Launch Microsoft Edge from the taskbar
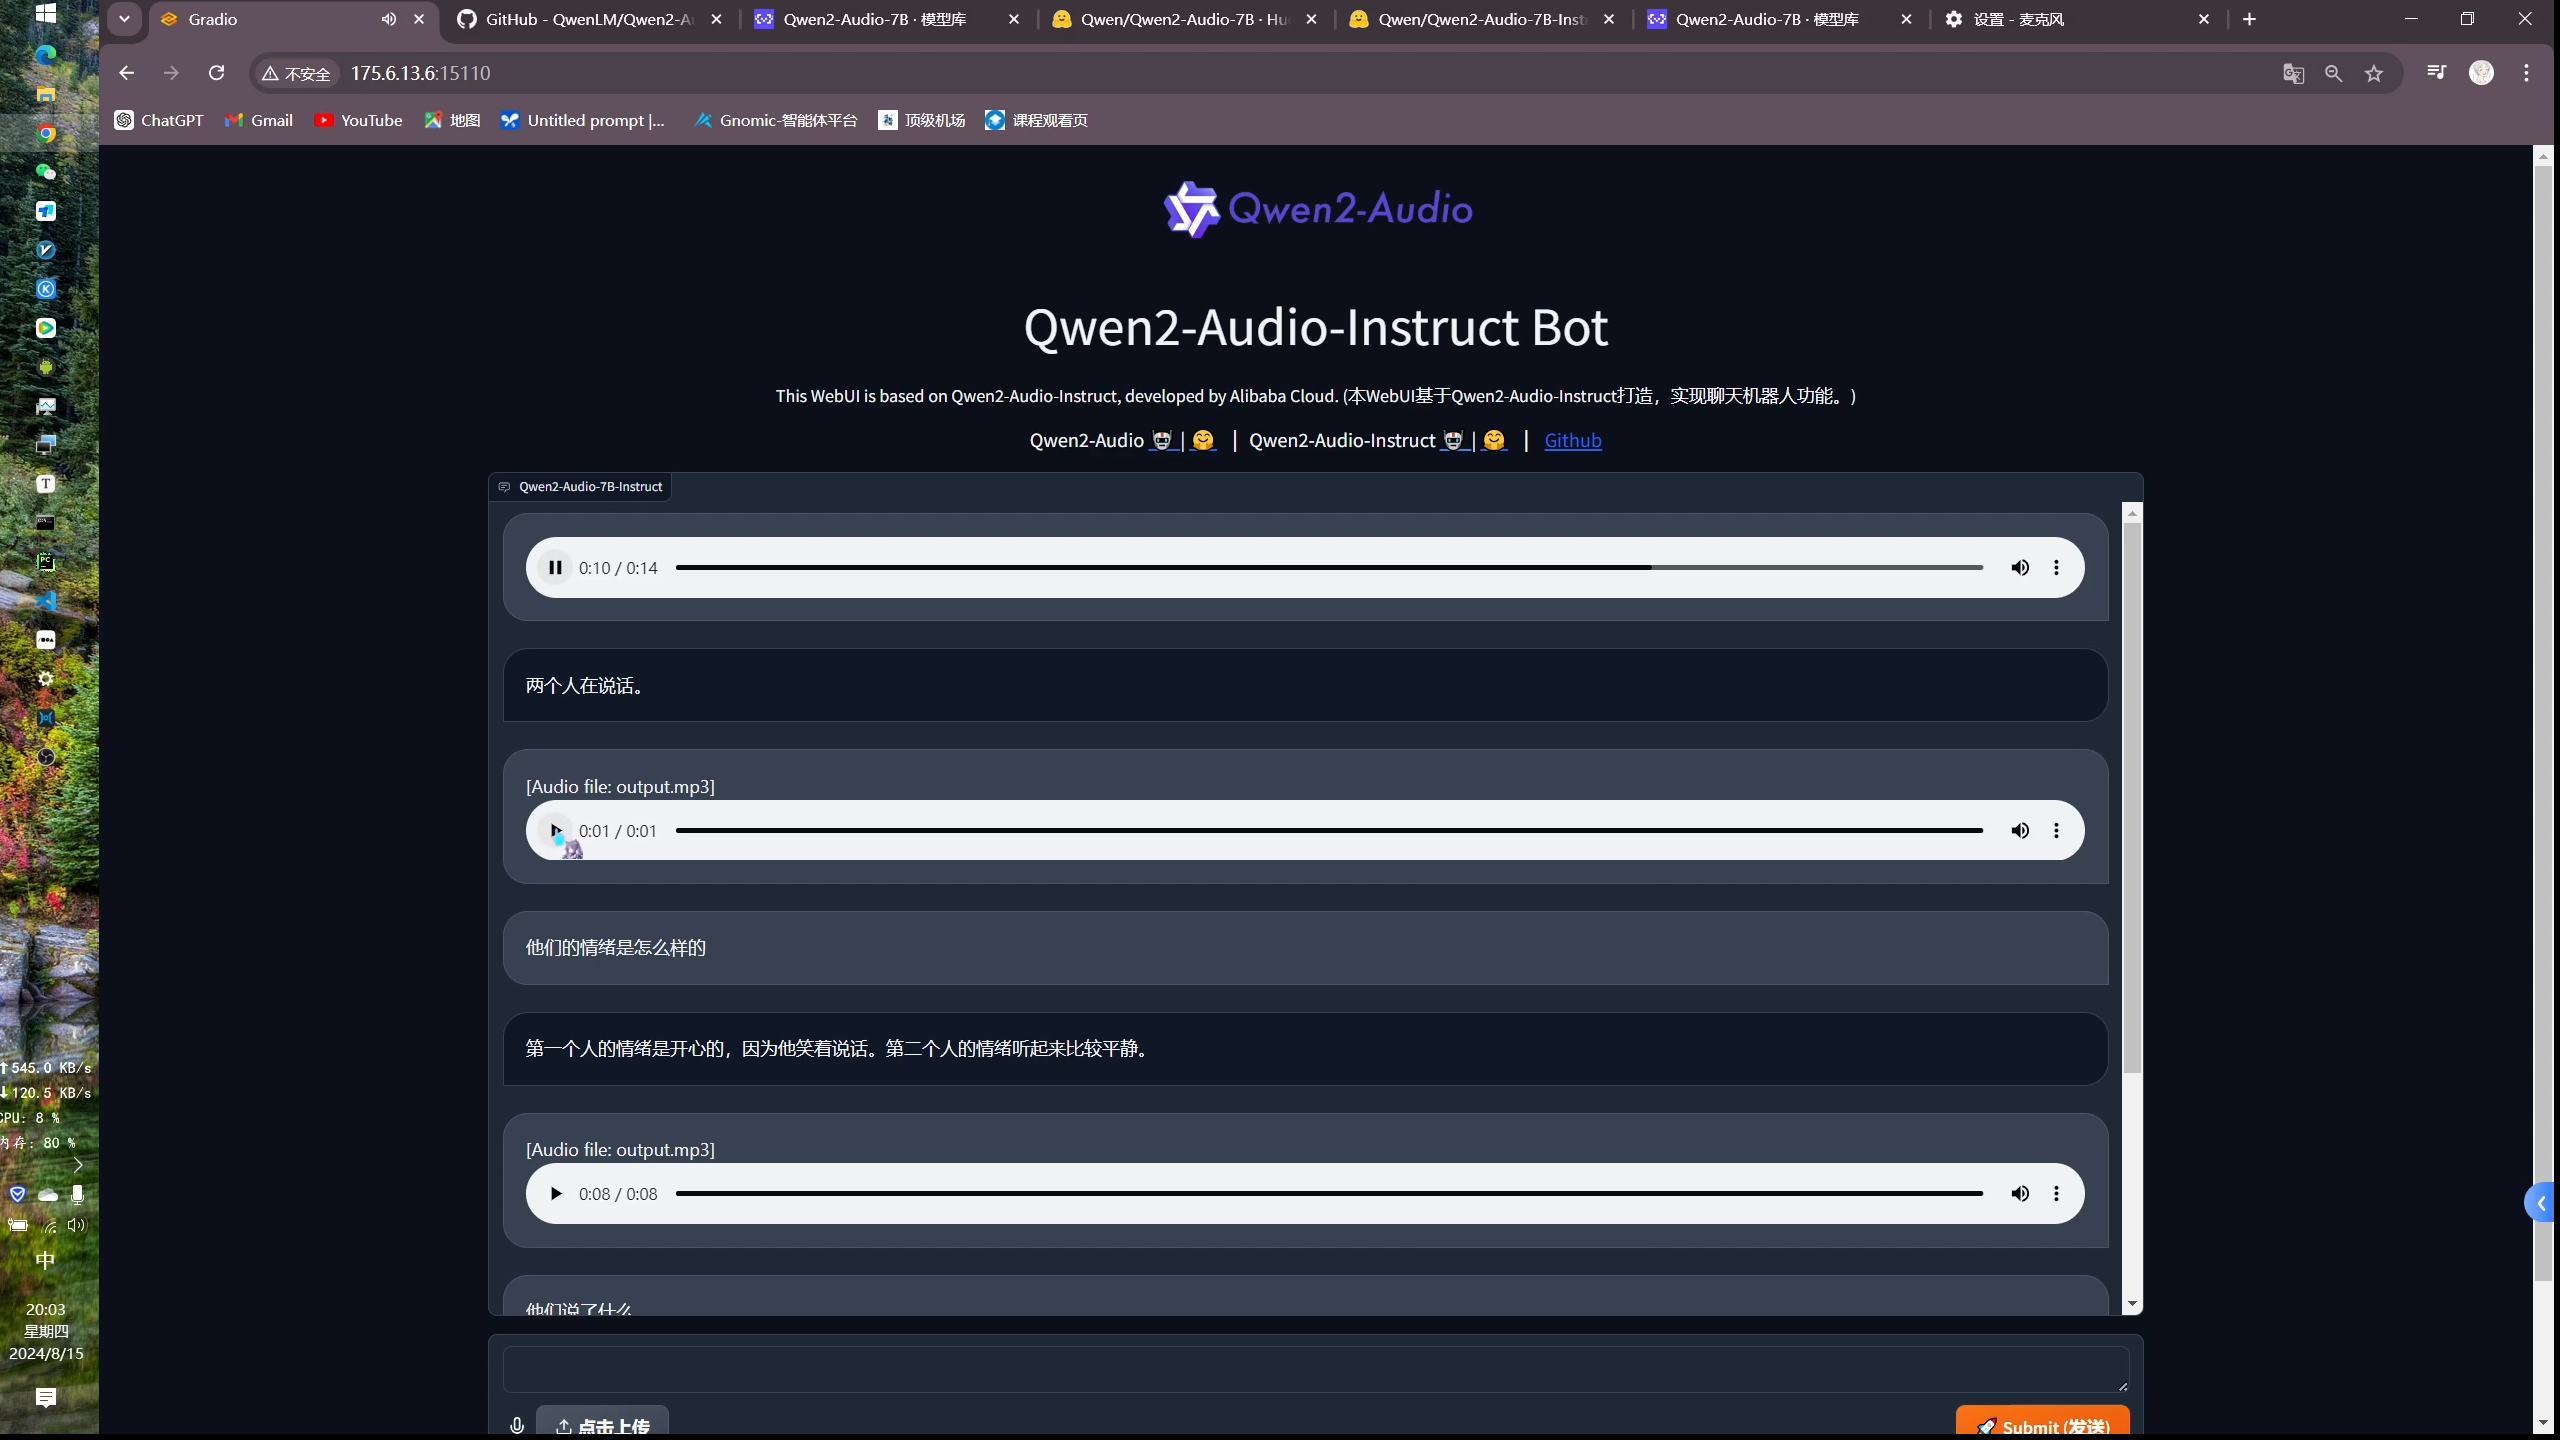2560x1440 pixels. (x=46, y=55)
